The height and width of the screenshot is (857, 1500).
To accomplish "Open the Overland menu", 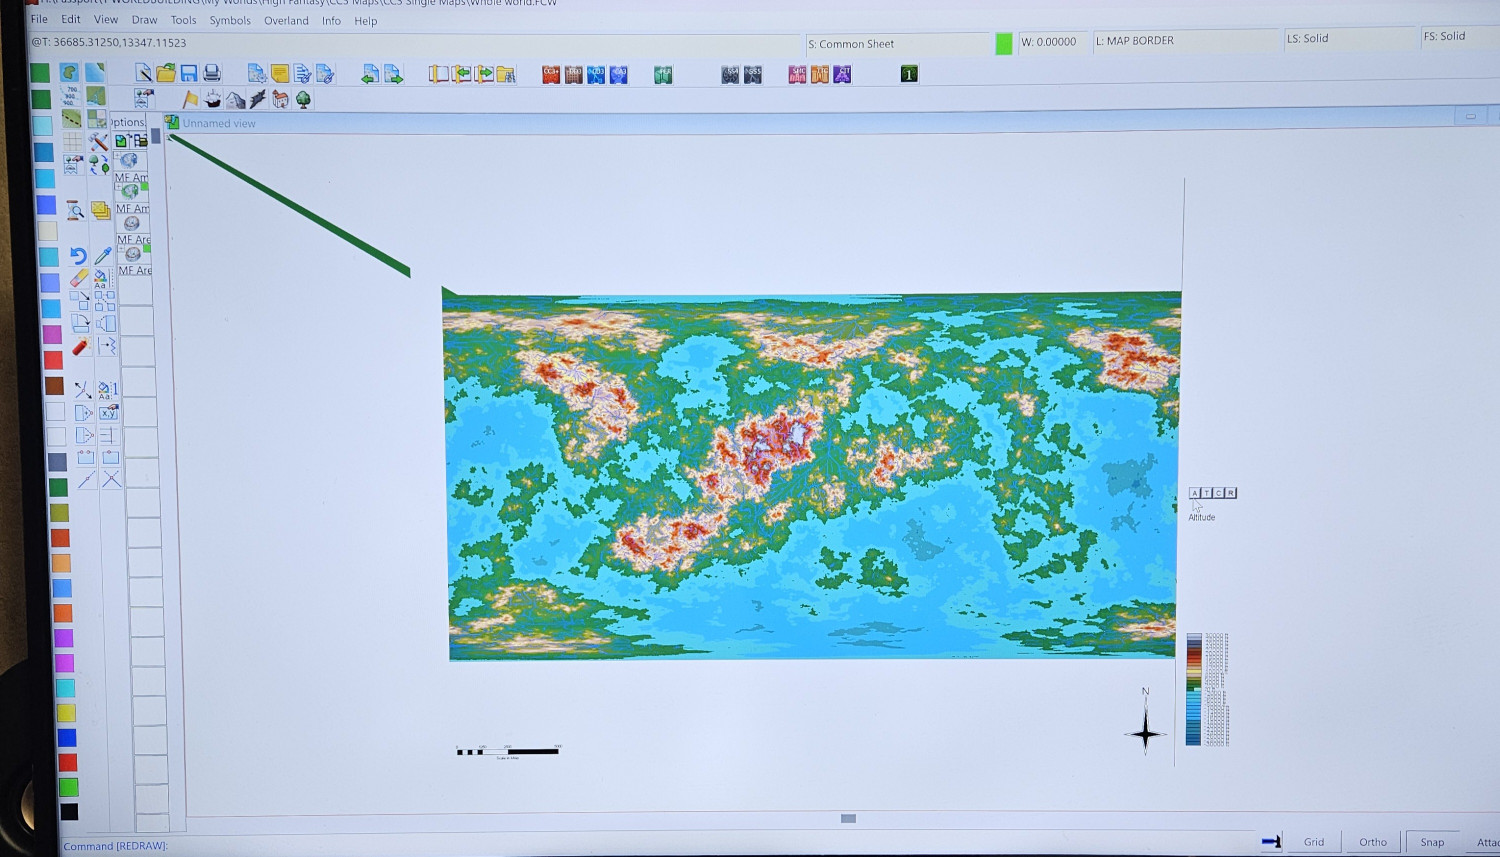I will point(286,20).
